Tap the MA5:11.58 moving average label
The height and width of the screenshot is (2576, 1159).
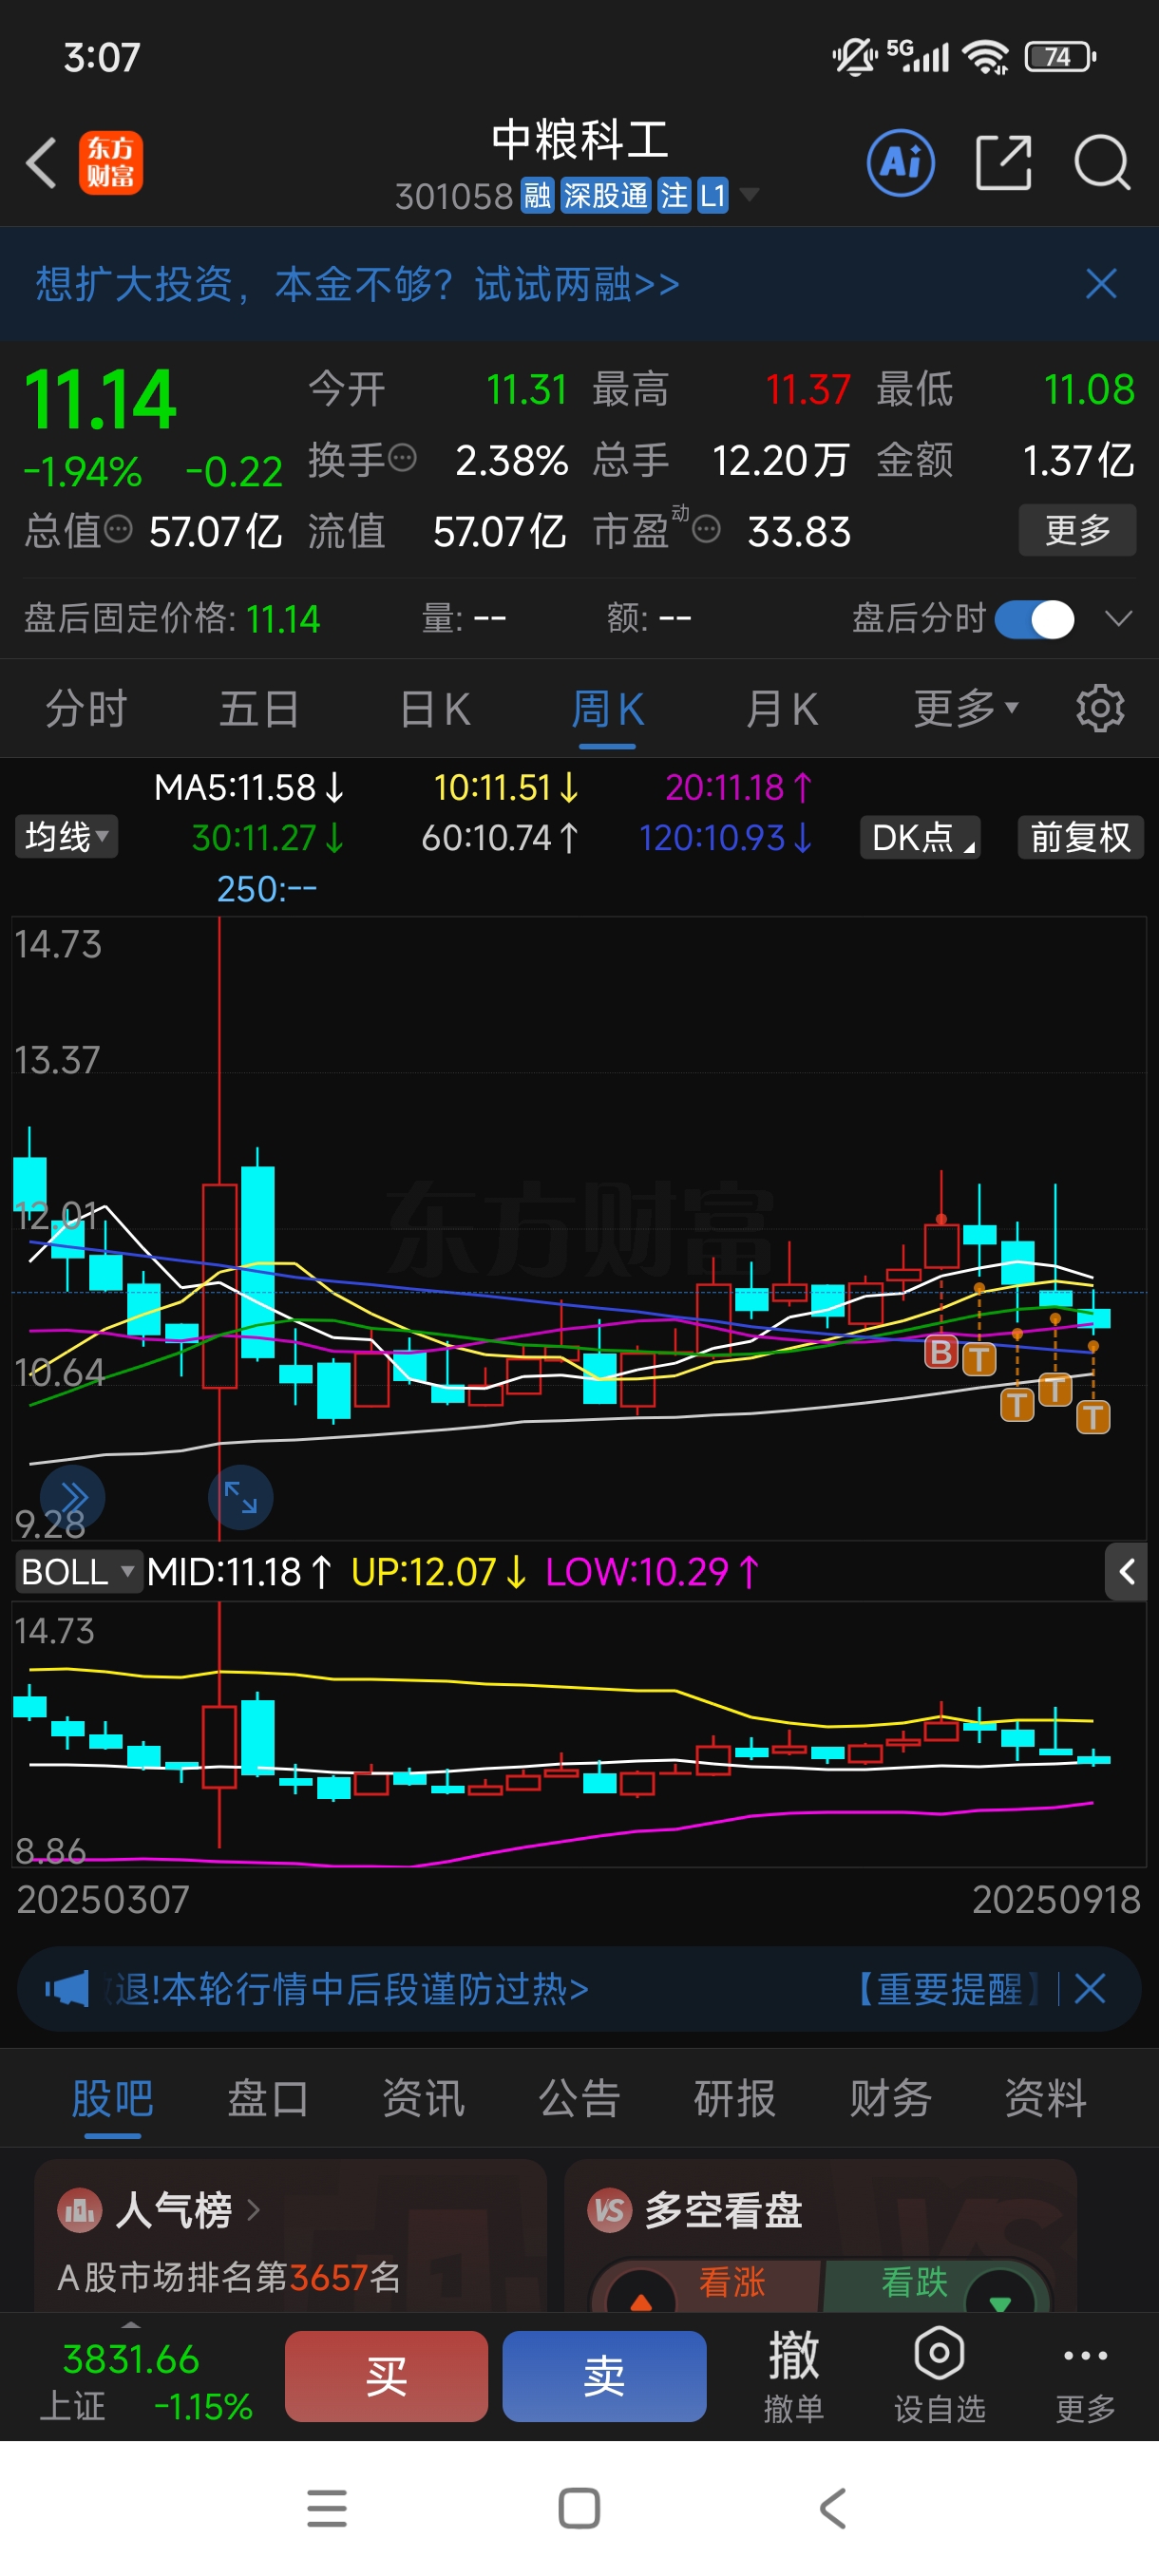pos(248,787)
